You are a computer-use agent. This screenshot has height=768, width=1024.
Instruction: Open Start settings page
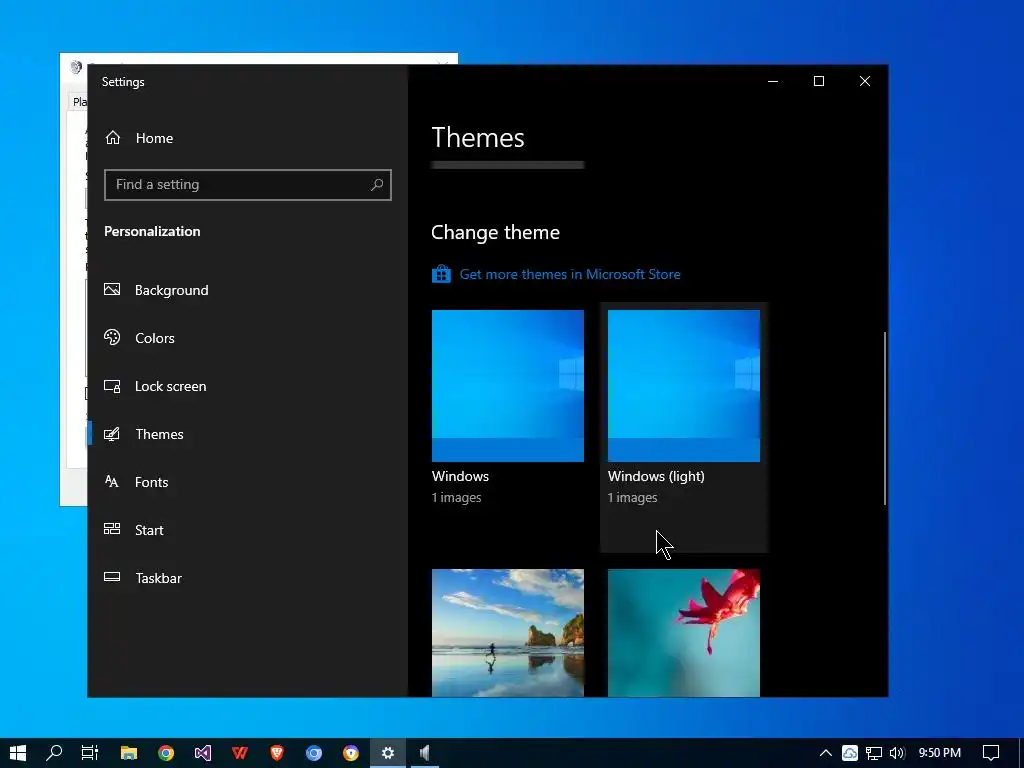[x=248, y=530]
